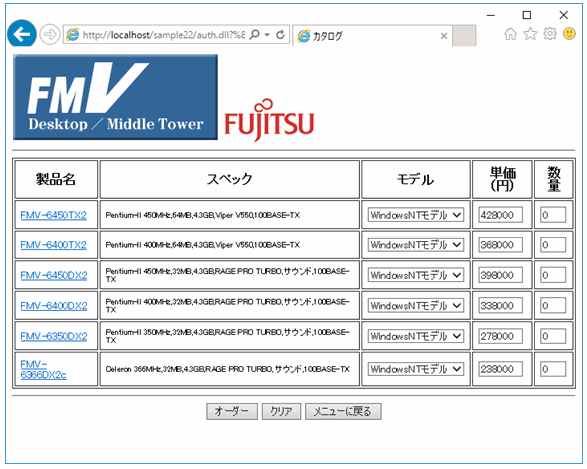Open Favorites with the star icon

tap(530, 34)
